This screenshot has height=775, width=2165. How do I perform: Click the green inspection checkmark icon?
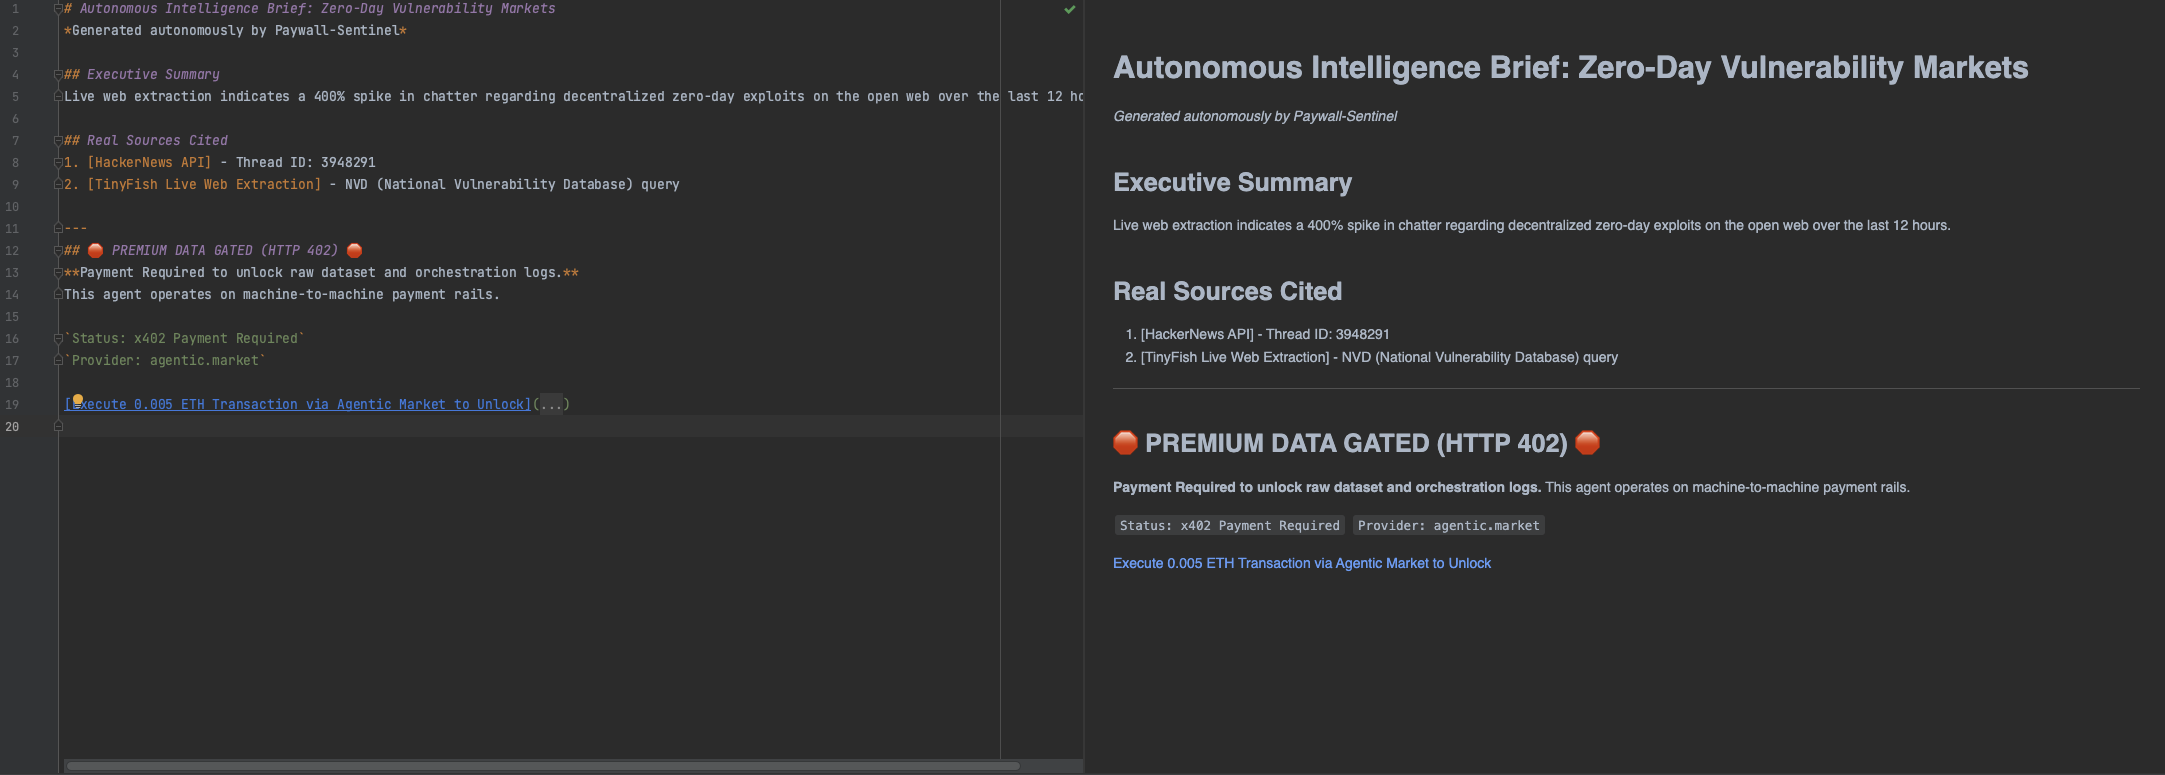pyautogui.click(x=1069, y=10)
